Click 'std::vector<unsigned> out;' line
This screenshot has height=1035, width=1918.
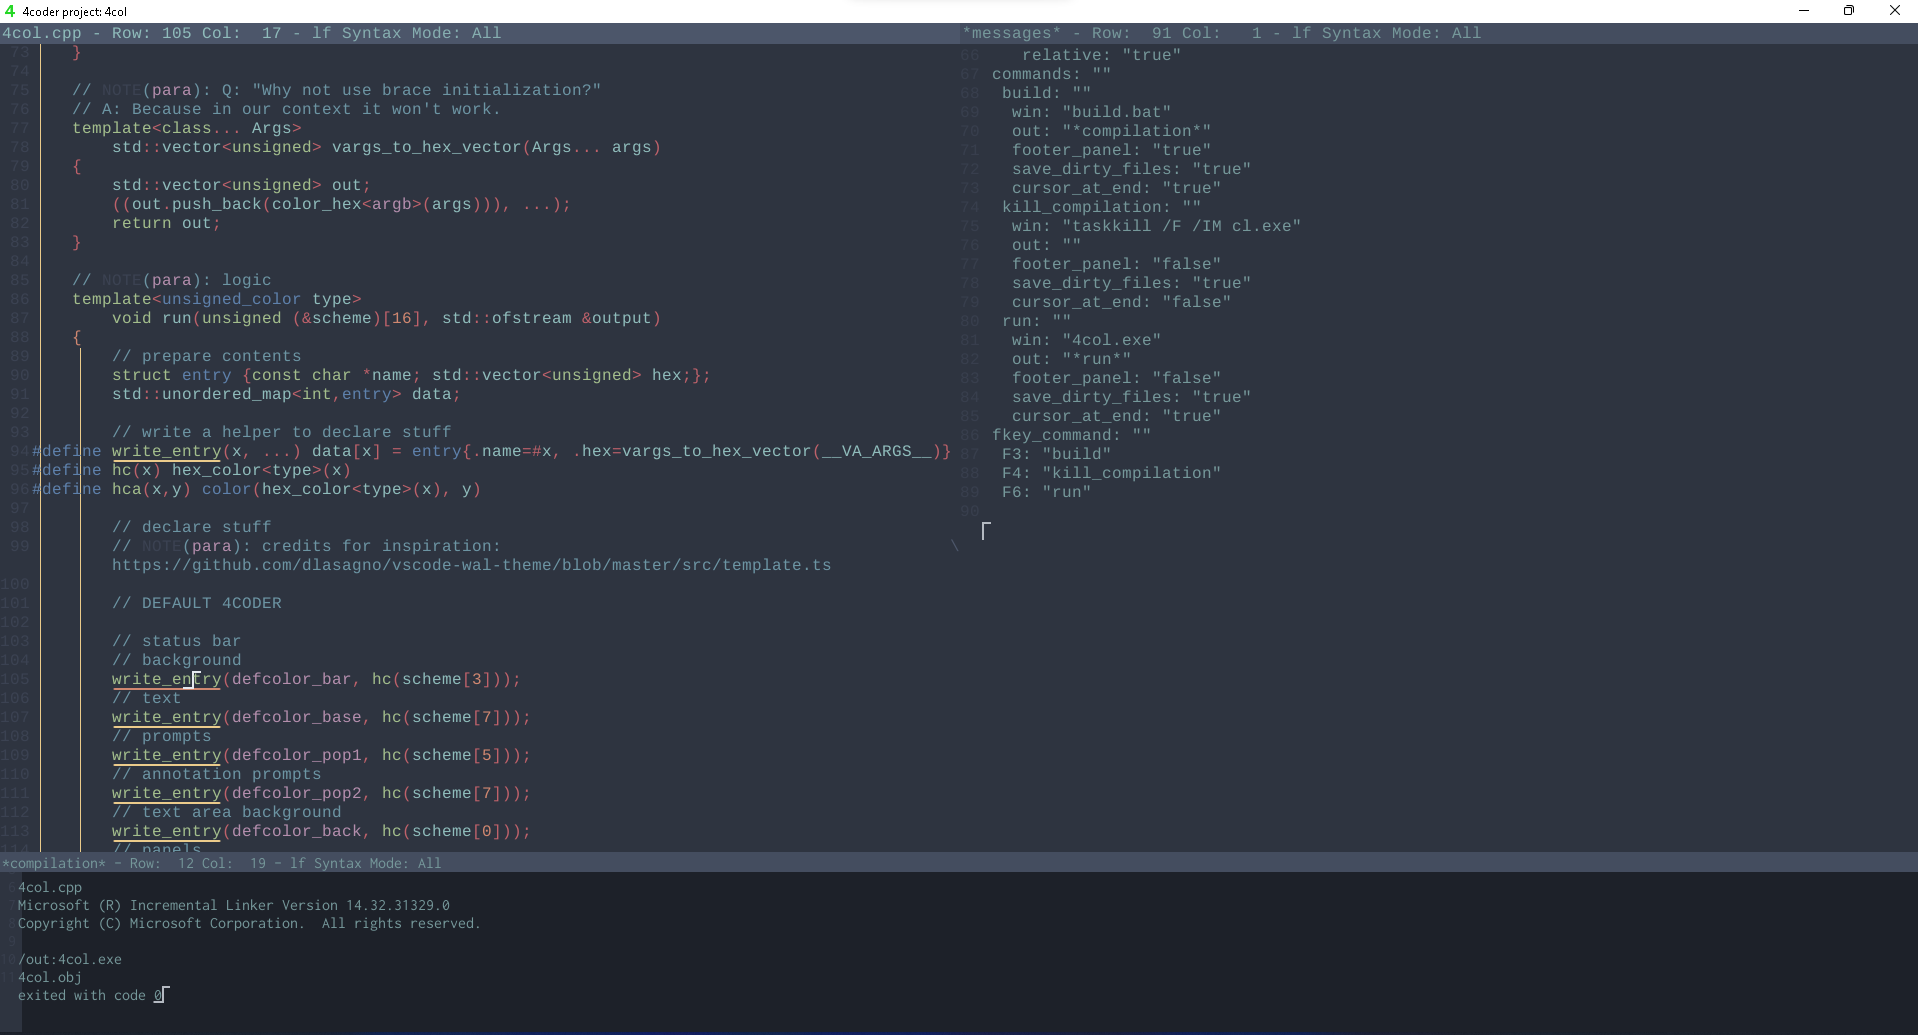tap(241, 185)
